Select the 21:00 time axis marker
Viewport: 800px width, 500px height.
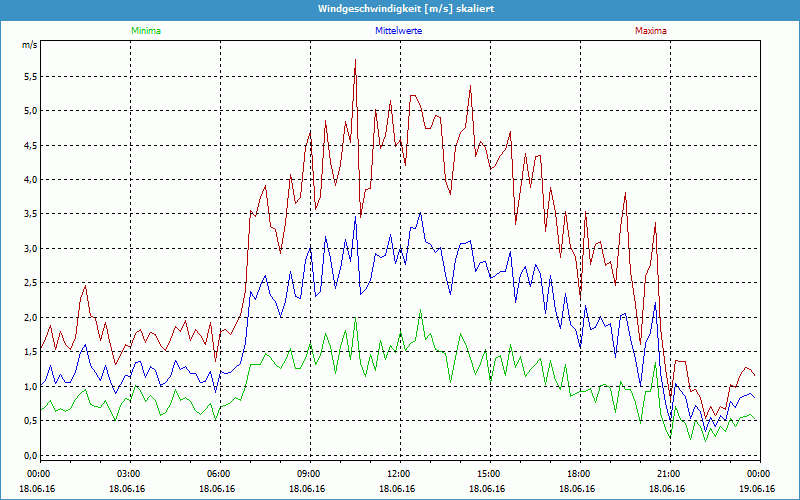(x=668, y=474)
